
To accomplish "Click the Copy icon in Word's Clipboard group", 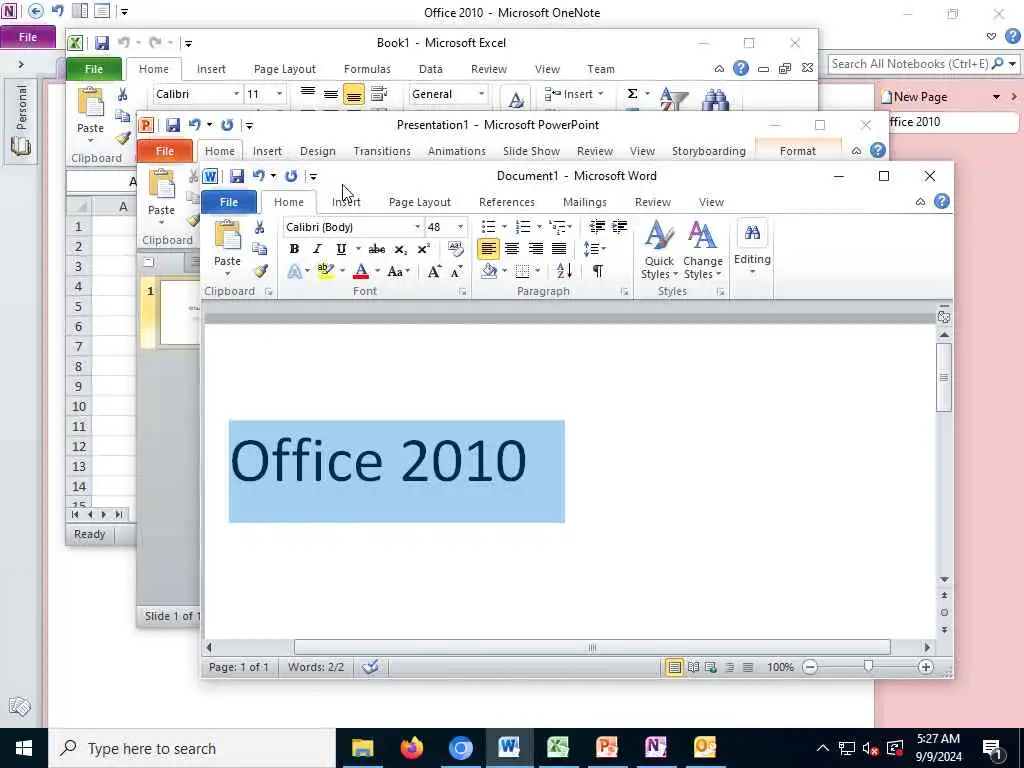I will point(259,249).
